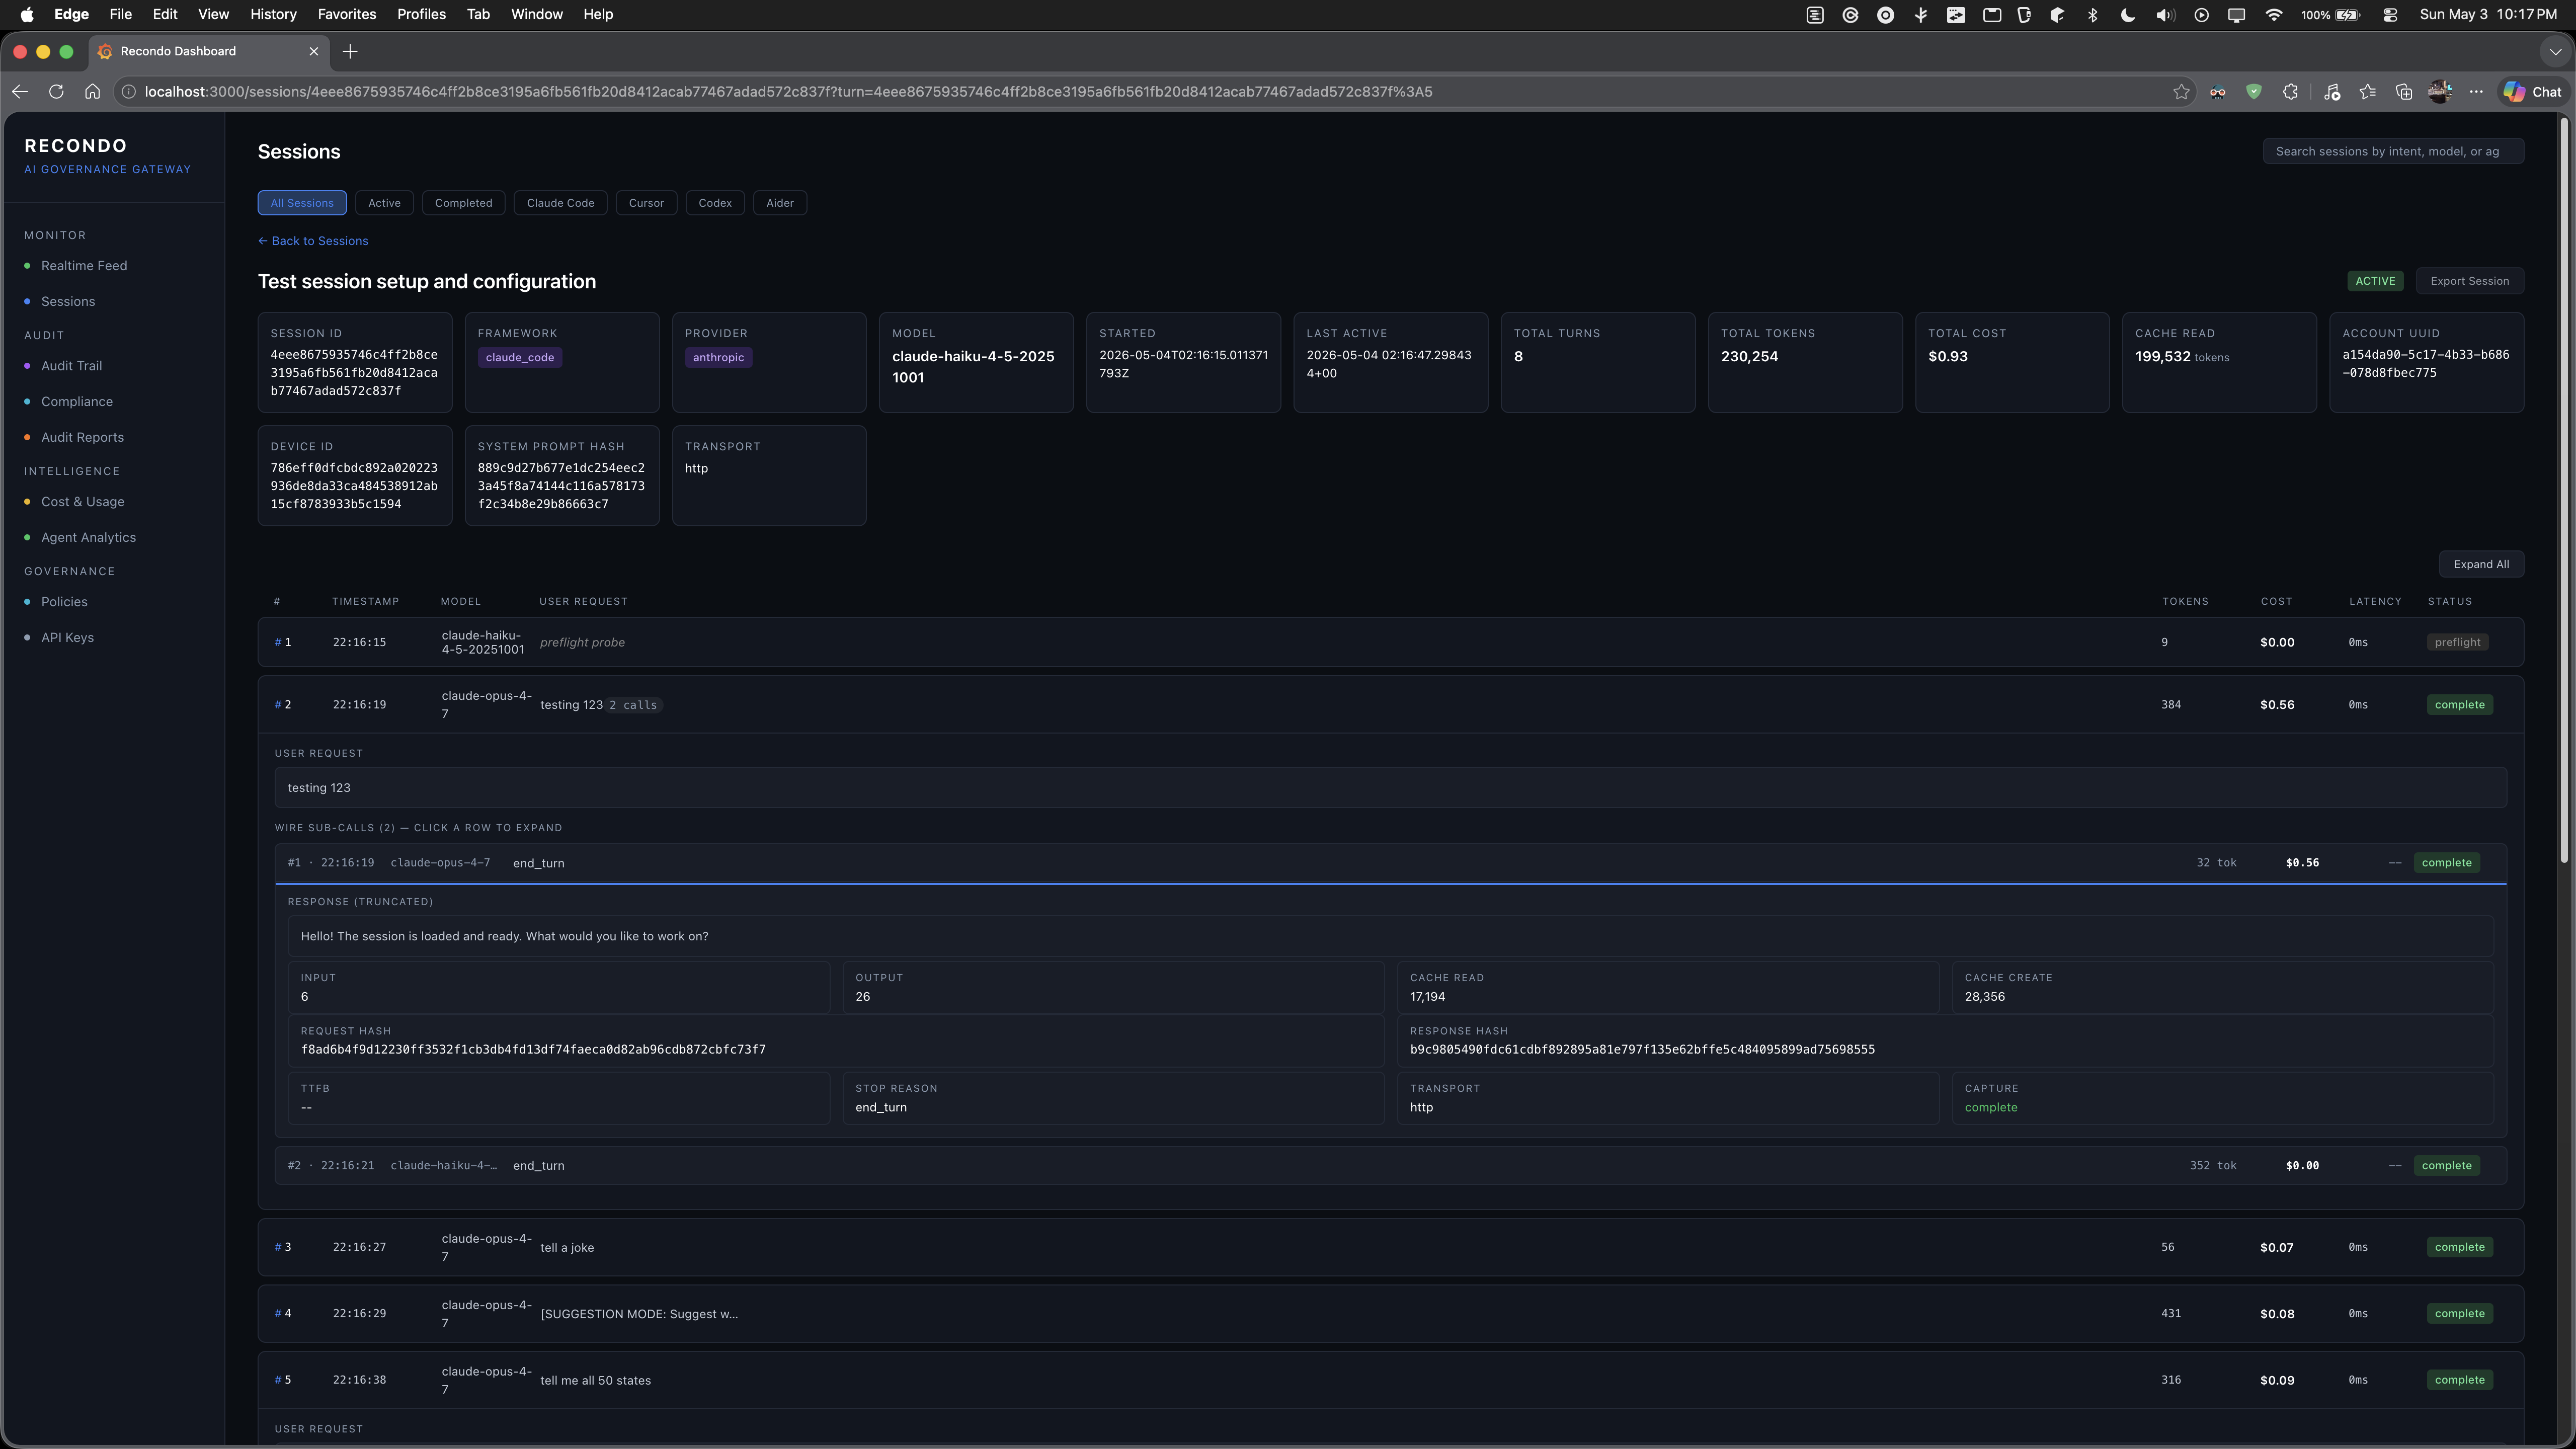Open the Edge profile avatar
2576x1449 pixels.
pos(2440,91)
